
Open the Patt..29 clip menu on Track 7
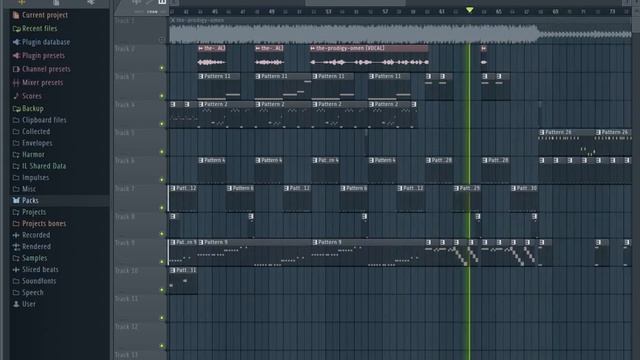pyautogui.click(x=456, y=189)
